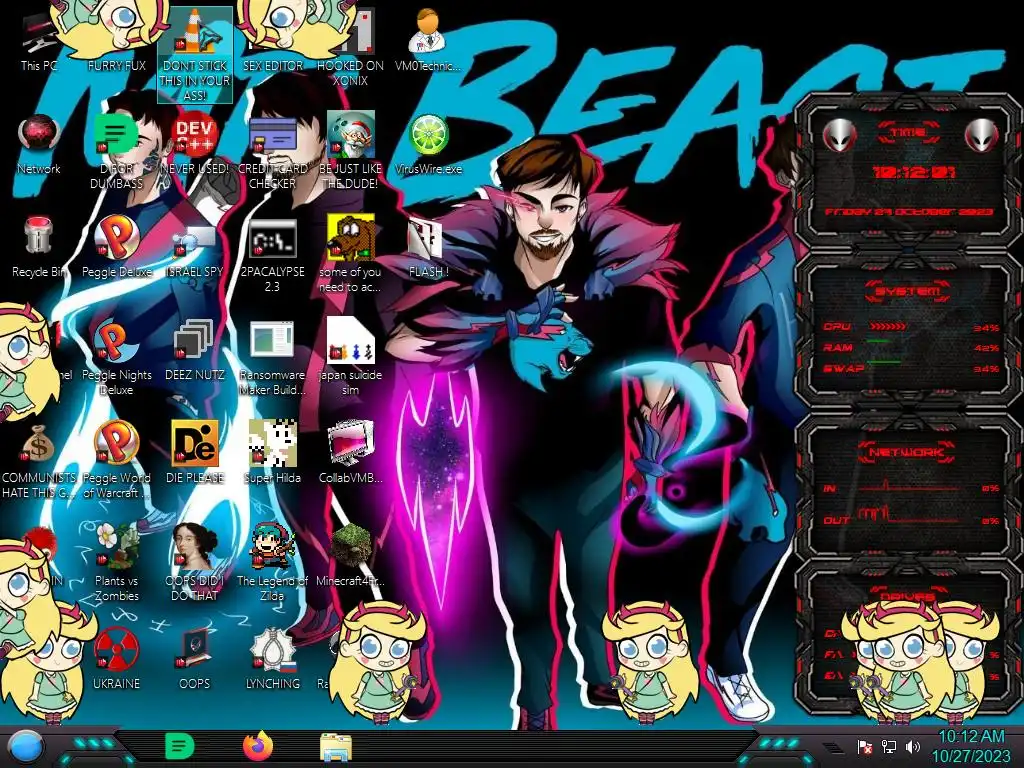Click the volume speaker tray icon

pyautogui.click(x=913, y=746)
